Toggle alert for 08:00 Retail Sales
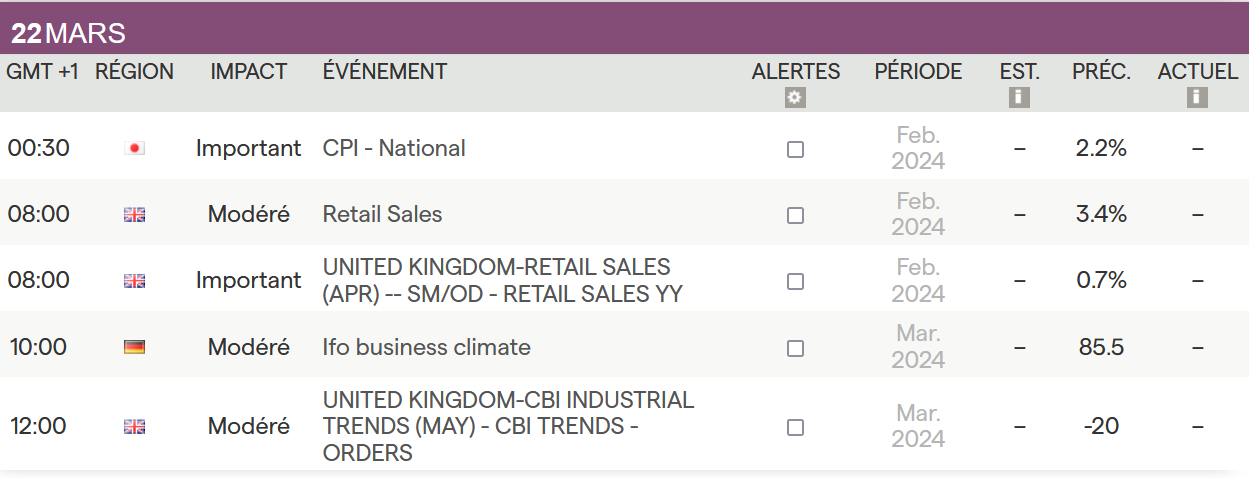 coord(795,215)
